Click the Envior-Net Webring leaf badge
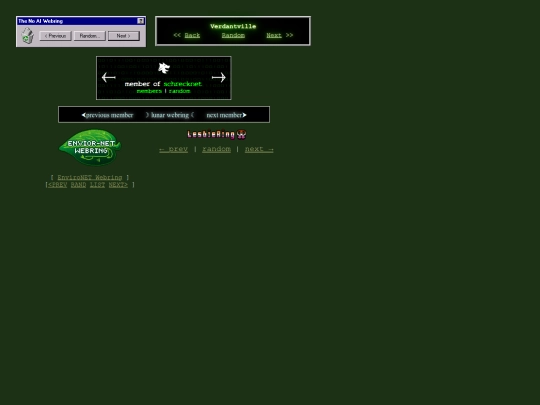This screenshot has height=405, width=540. (x=90, y=147)
